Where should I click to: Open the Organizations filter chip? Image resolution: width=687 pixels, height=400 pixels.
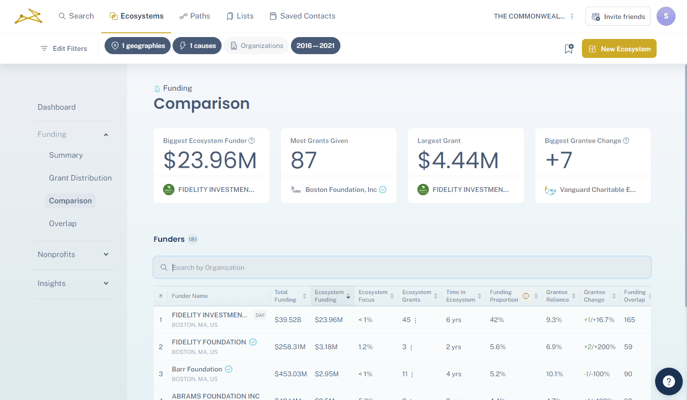[x=256, y=46]
